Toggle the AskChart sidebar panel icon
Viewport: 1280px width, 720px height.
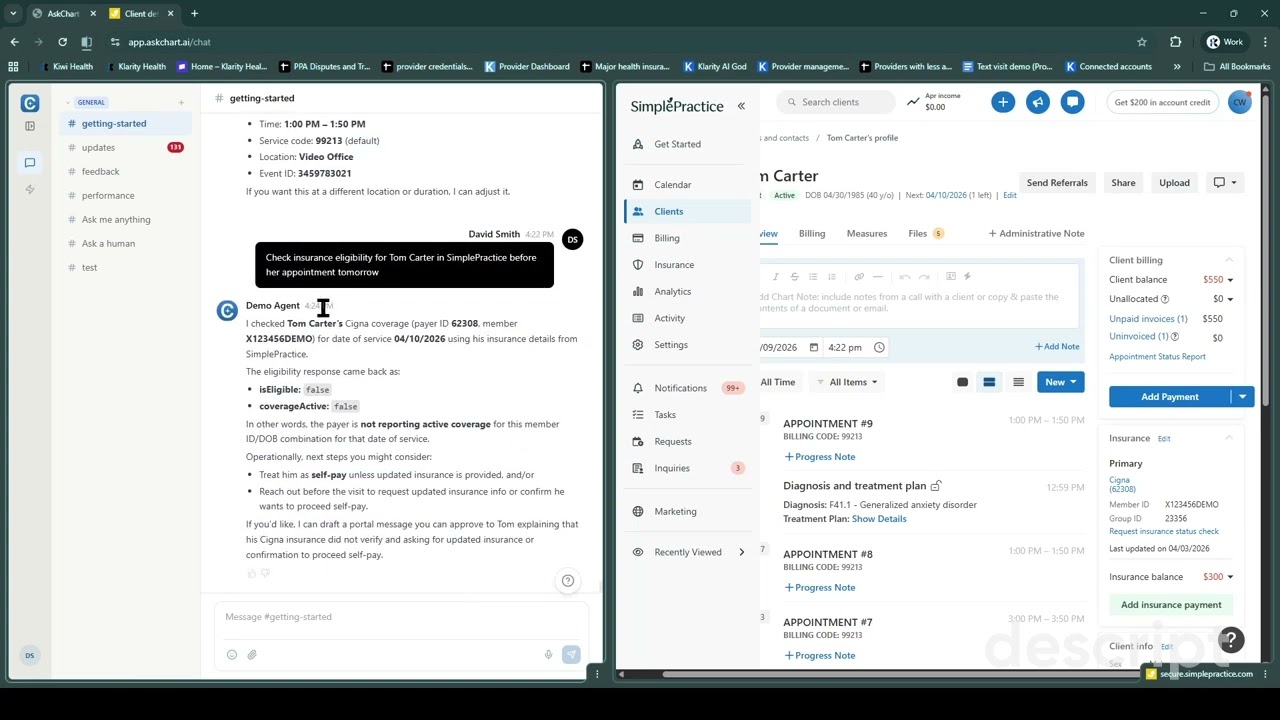[x=30, y=126]
